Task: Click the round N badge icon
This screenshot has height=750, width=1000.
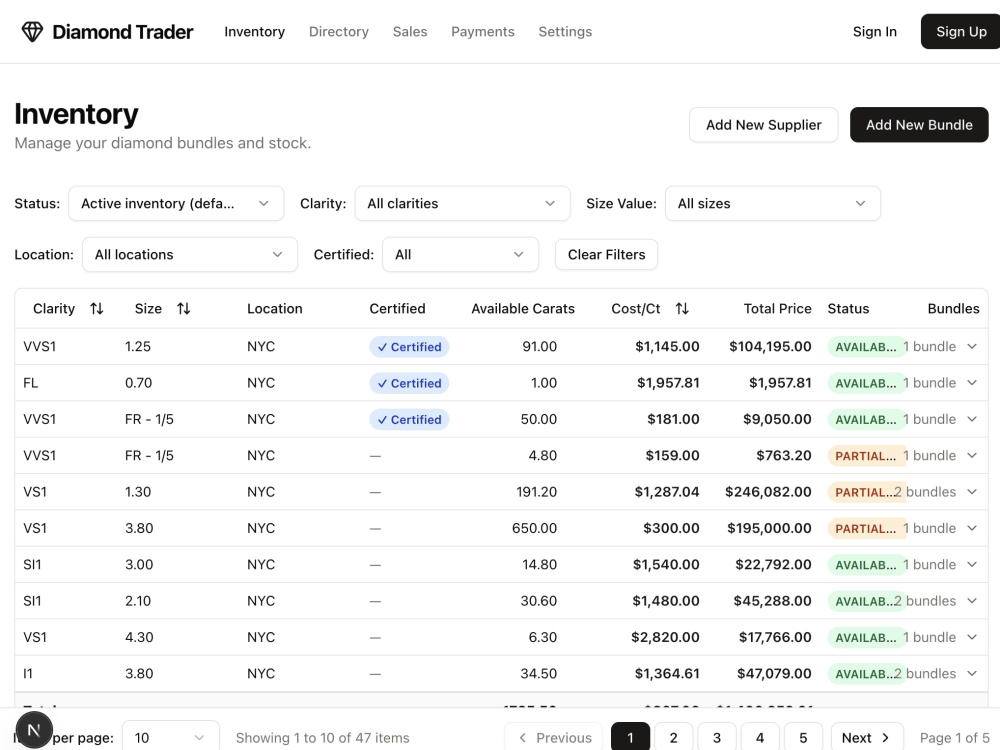Action: coord(34,730)
